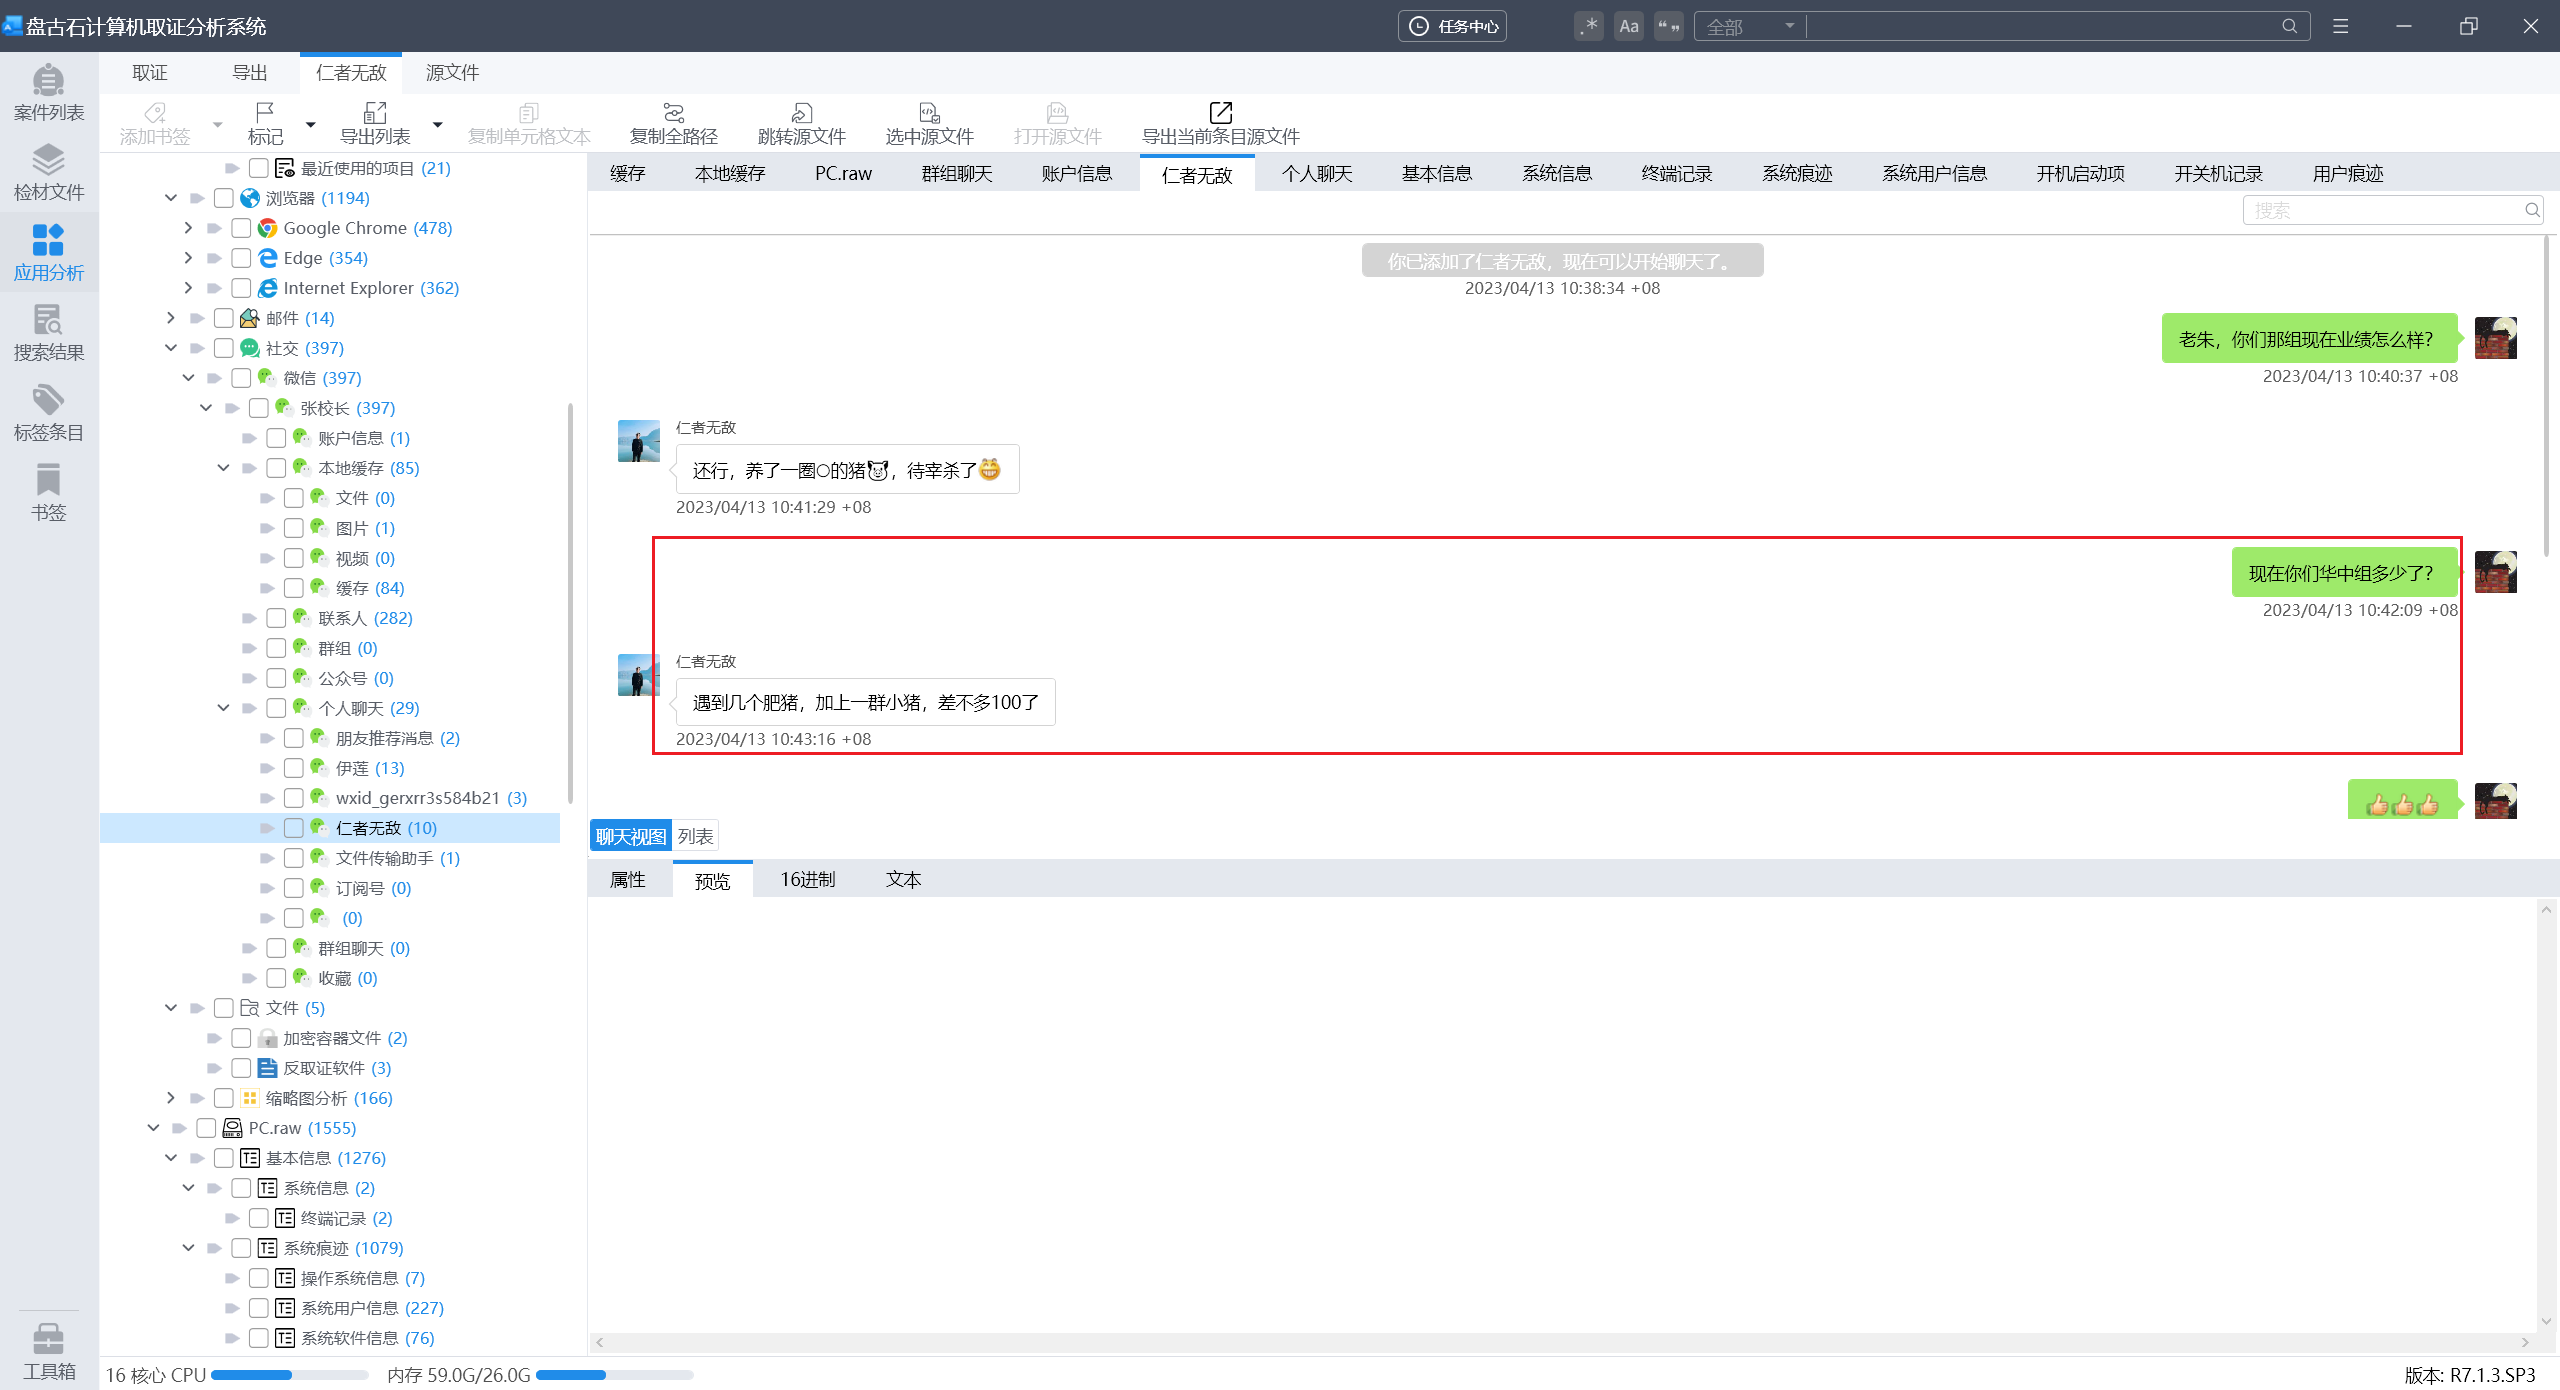This screenshot has width=2560, height=1390.
Task: Click the 任务中心 button
Action: pyautogui.click(x=1452, y=26)
